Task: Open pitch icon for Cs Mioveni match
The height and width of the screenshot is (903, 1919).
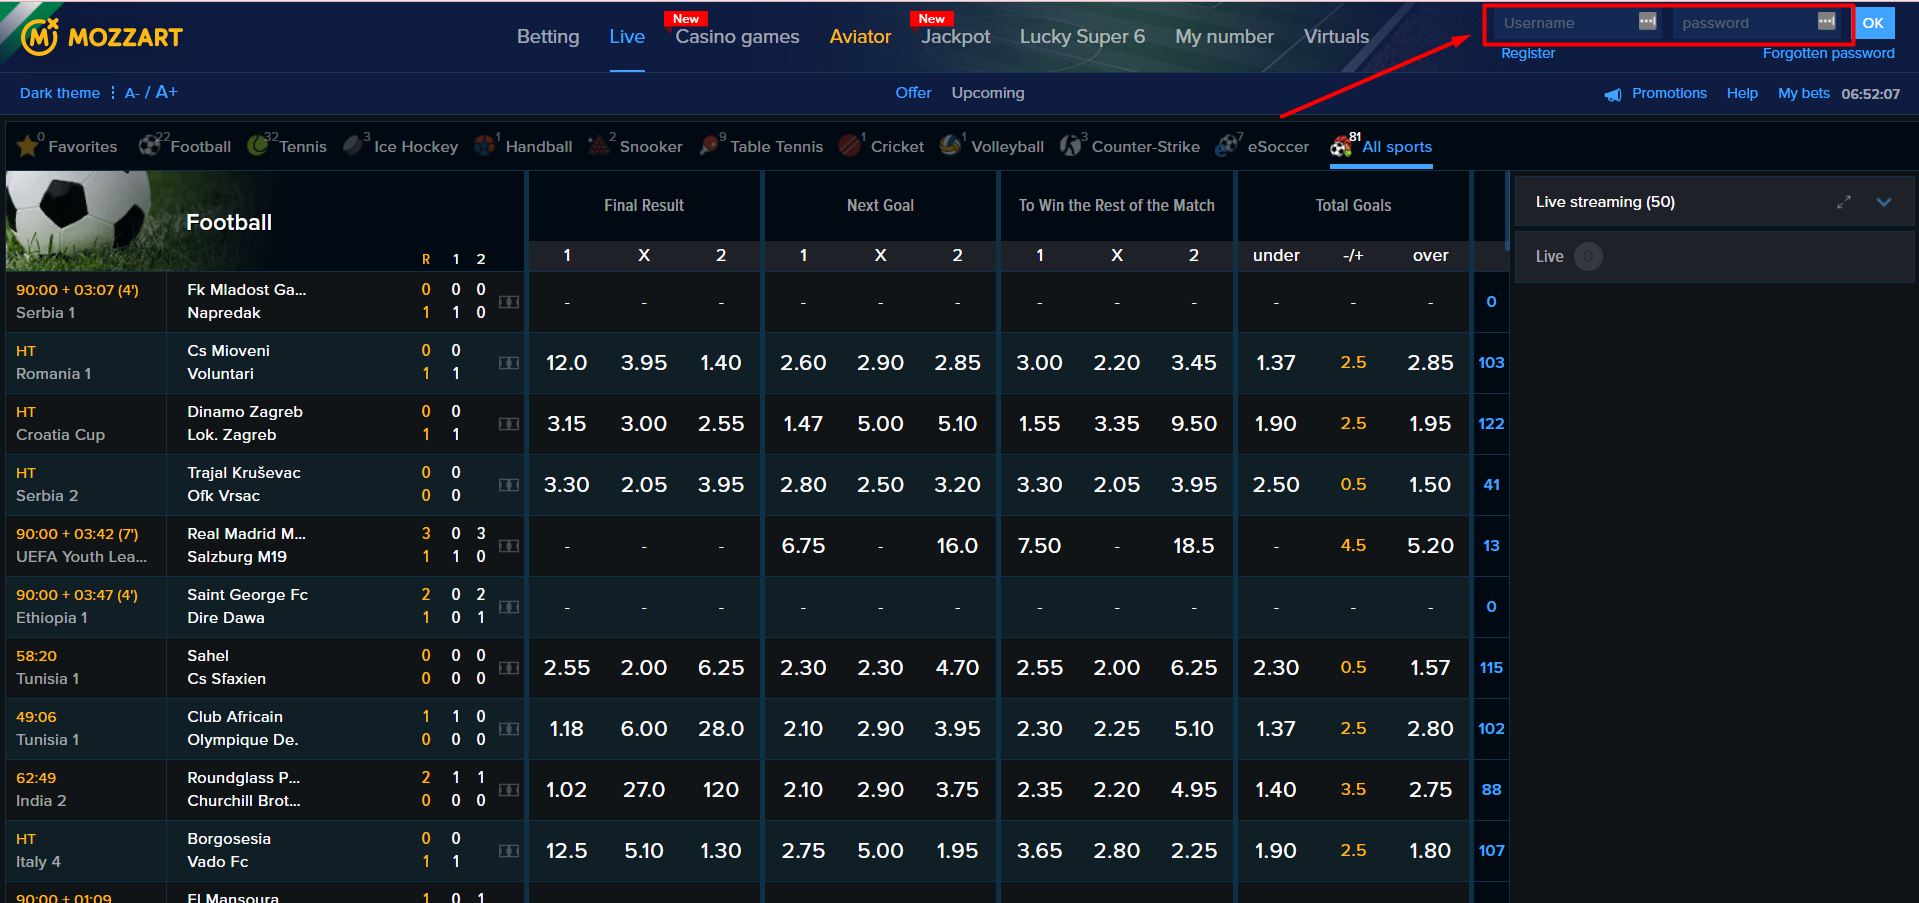Action: coord(509,363)
